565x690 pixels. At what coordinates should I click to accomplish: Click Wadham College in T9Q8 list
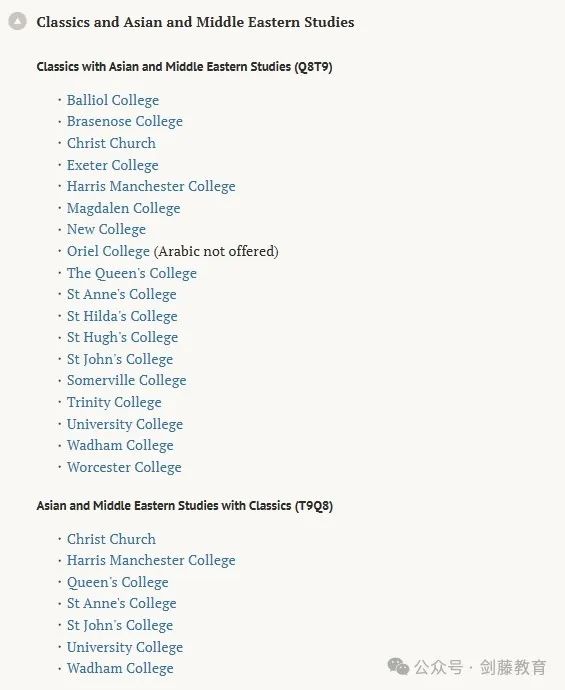pos(120,668)
